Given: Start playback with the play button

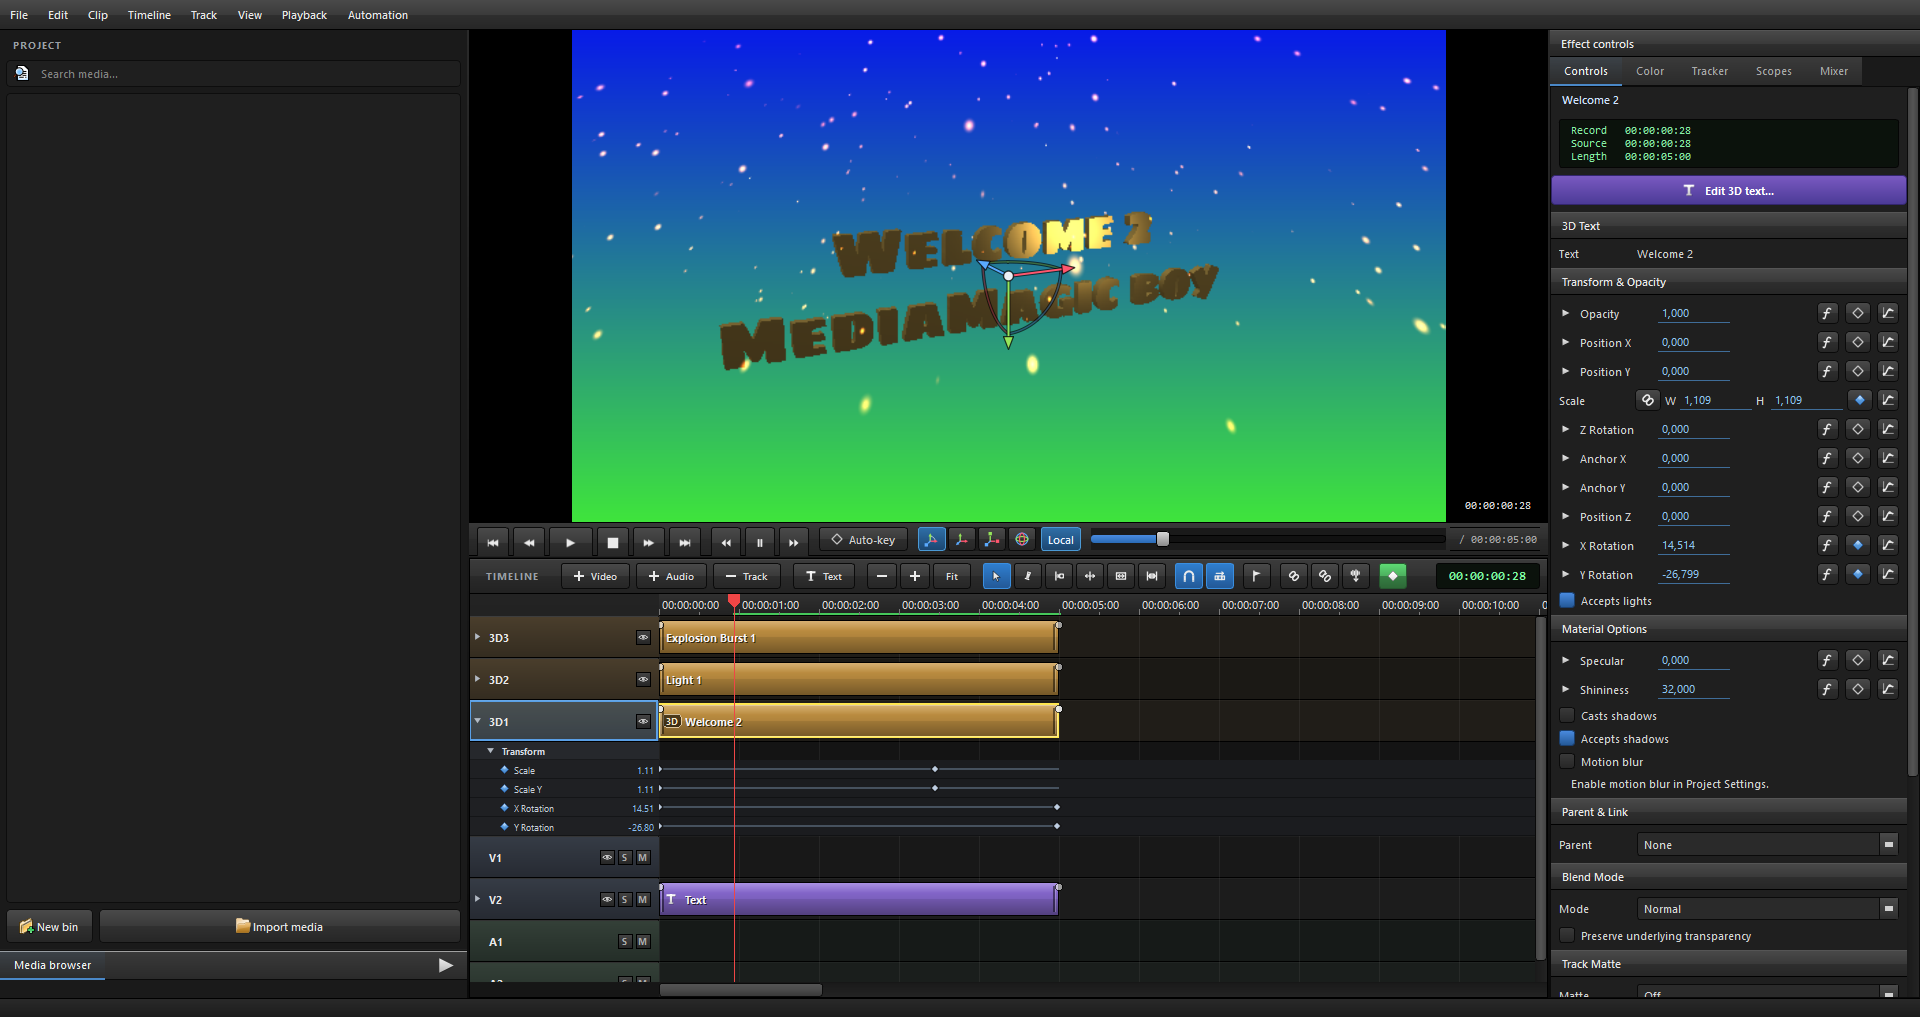Looking at the screenshot, I should pyautogui.click(x=570, y=542).
